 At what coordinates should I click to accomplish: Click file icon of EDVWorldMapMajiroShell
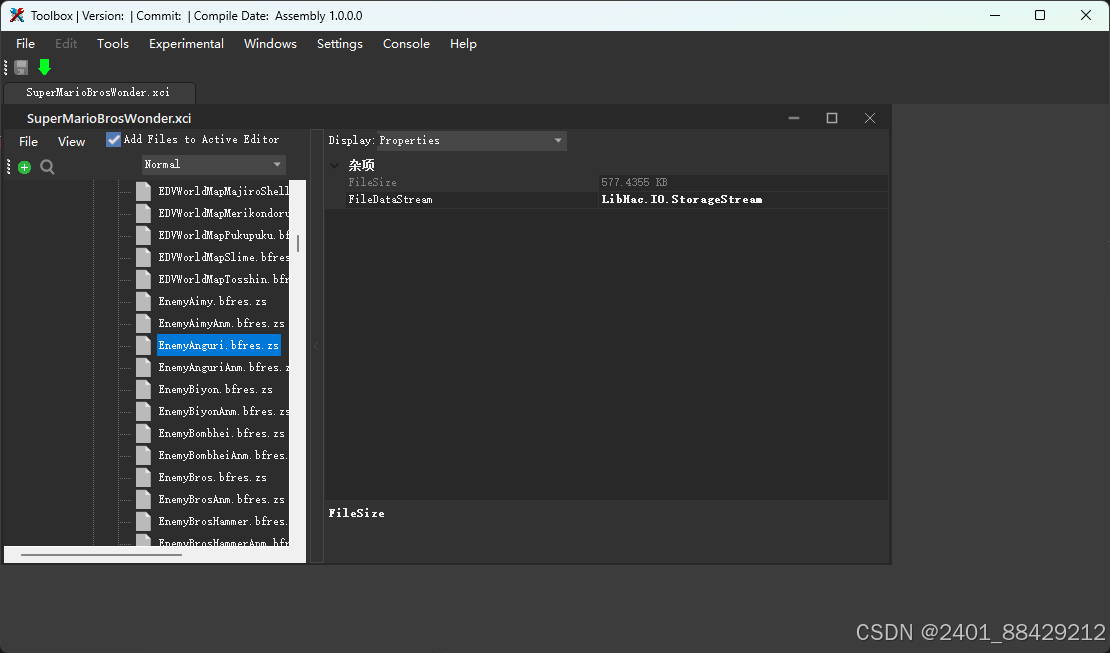click(x=144, y=191)
